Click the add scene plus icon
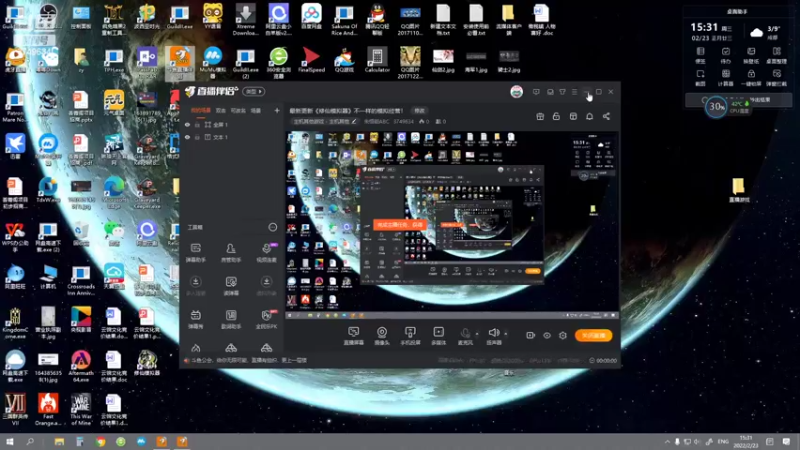Image resolution: width=800 pixels, height=450 pixels. (x=277, y=110)
